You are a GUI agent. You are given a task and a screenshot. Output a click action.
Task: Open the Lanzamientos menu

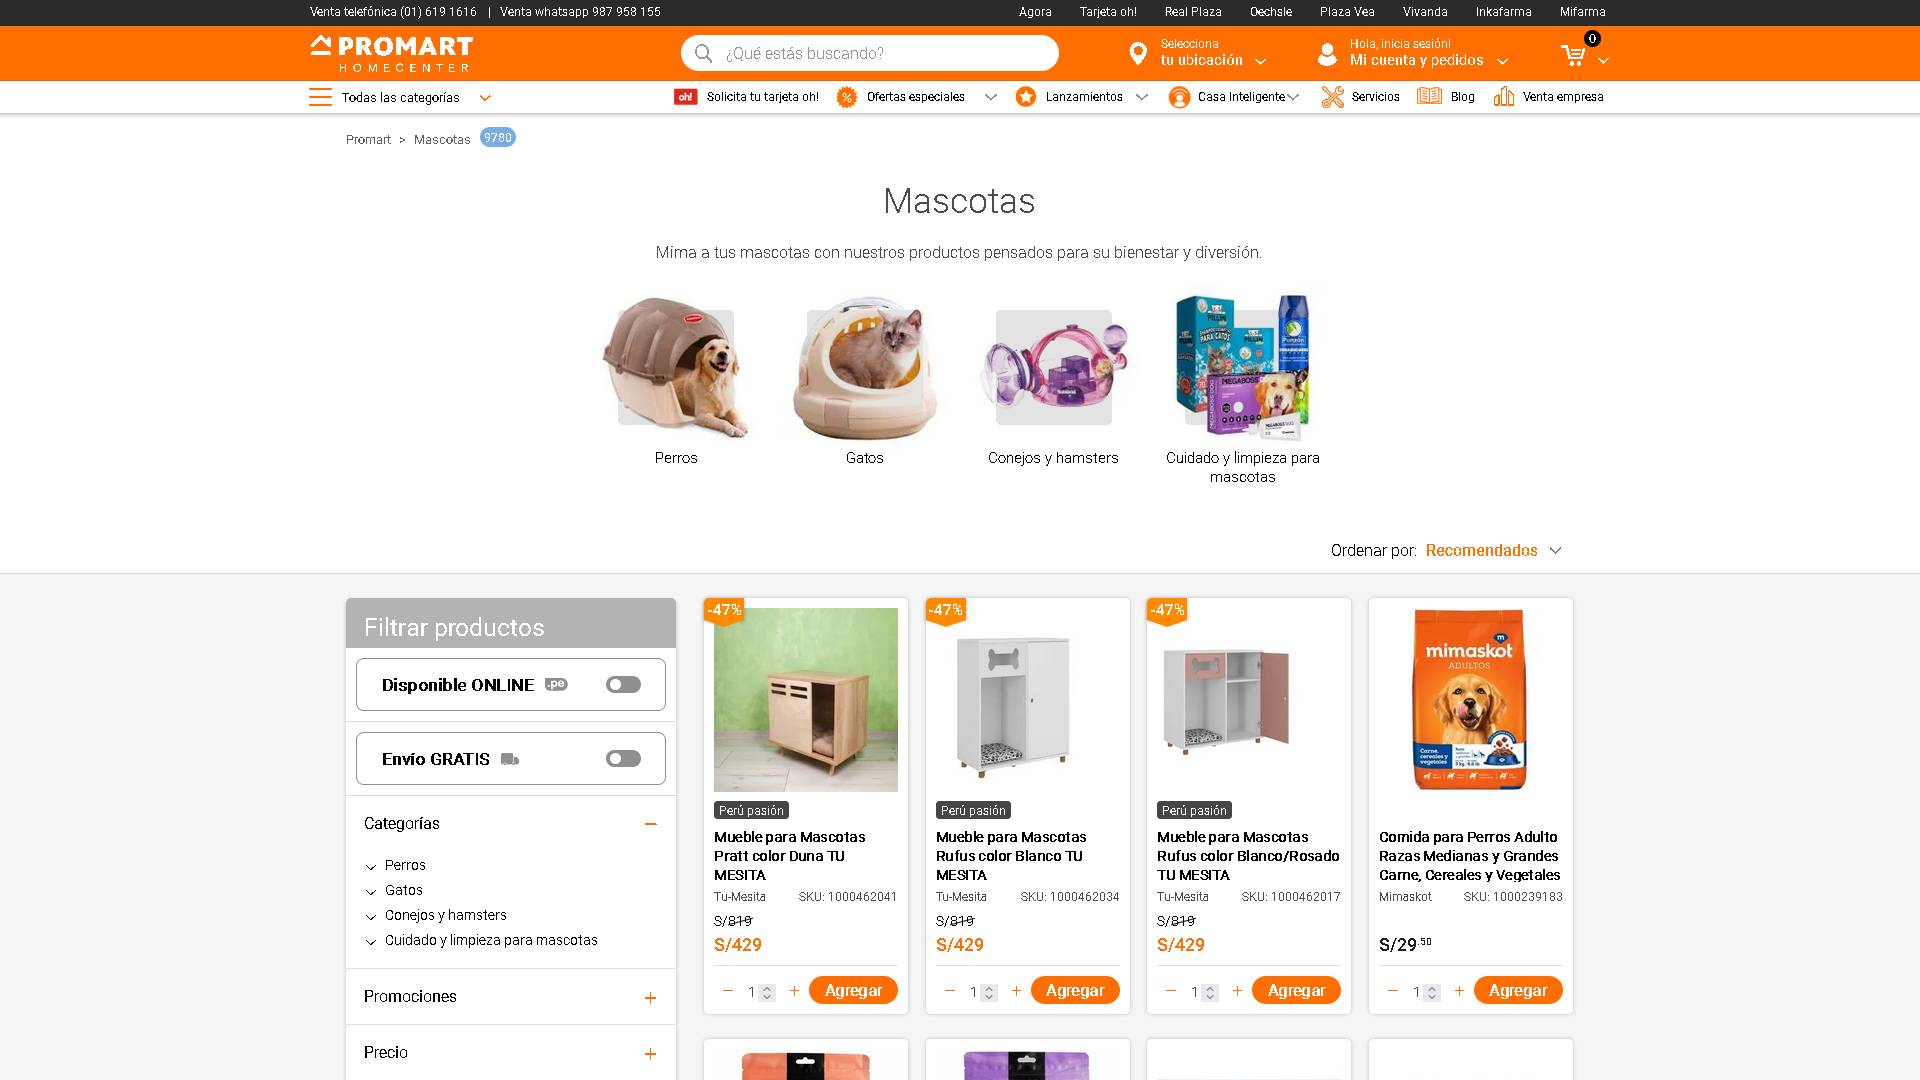click(x=1082, y=97)
